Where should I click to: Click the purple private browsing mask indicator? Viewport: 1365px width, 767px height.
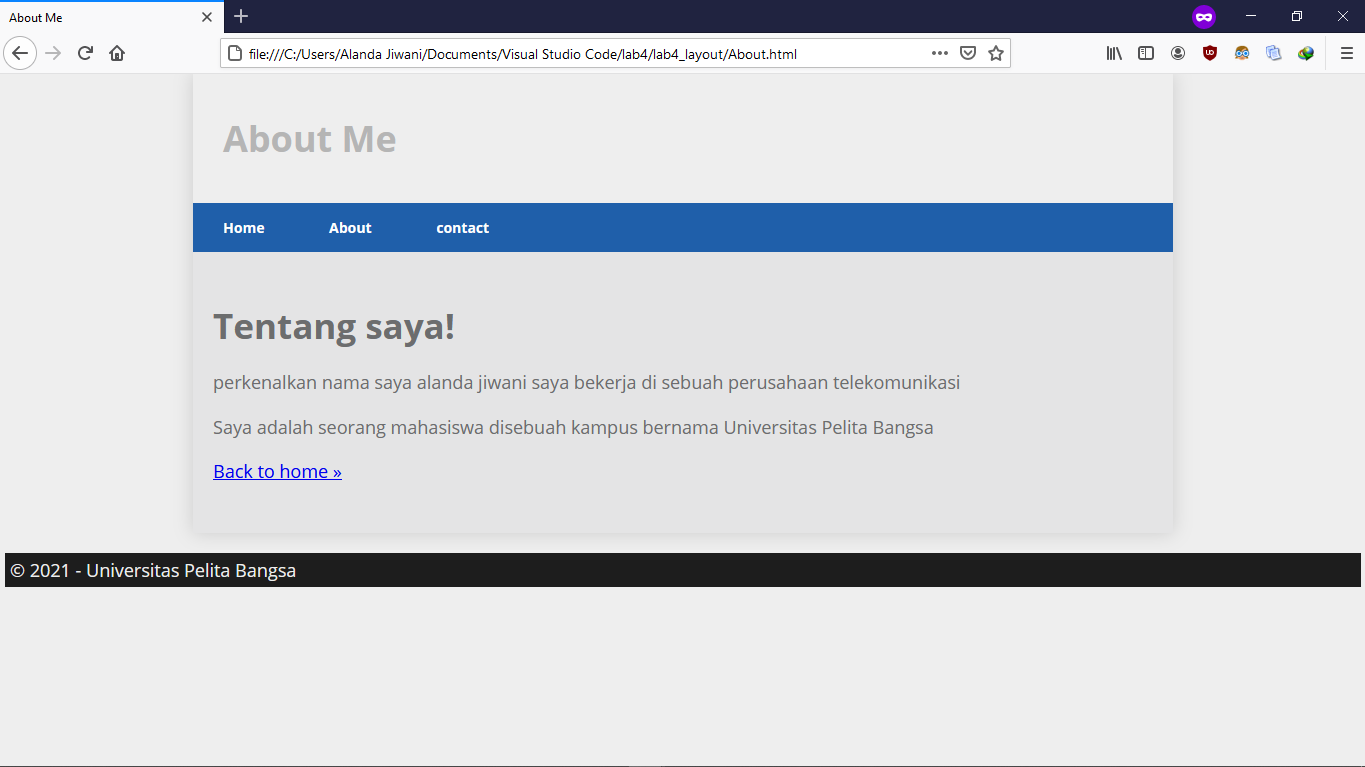coord(1204,17)
